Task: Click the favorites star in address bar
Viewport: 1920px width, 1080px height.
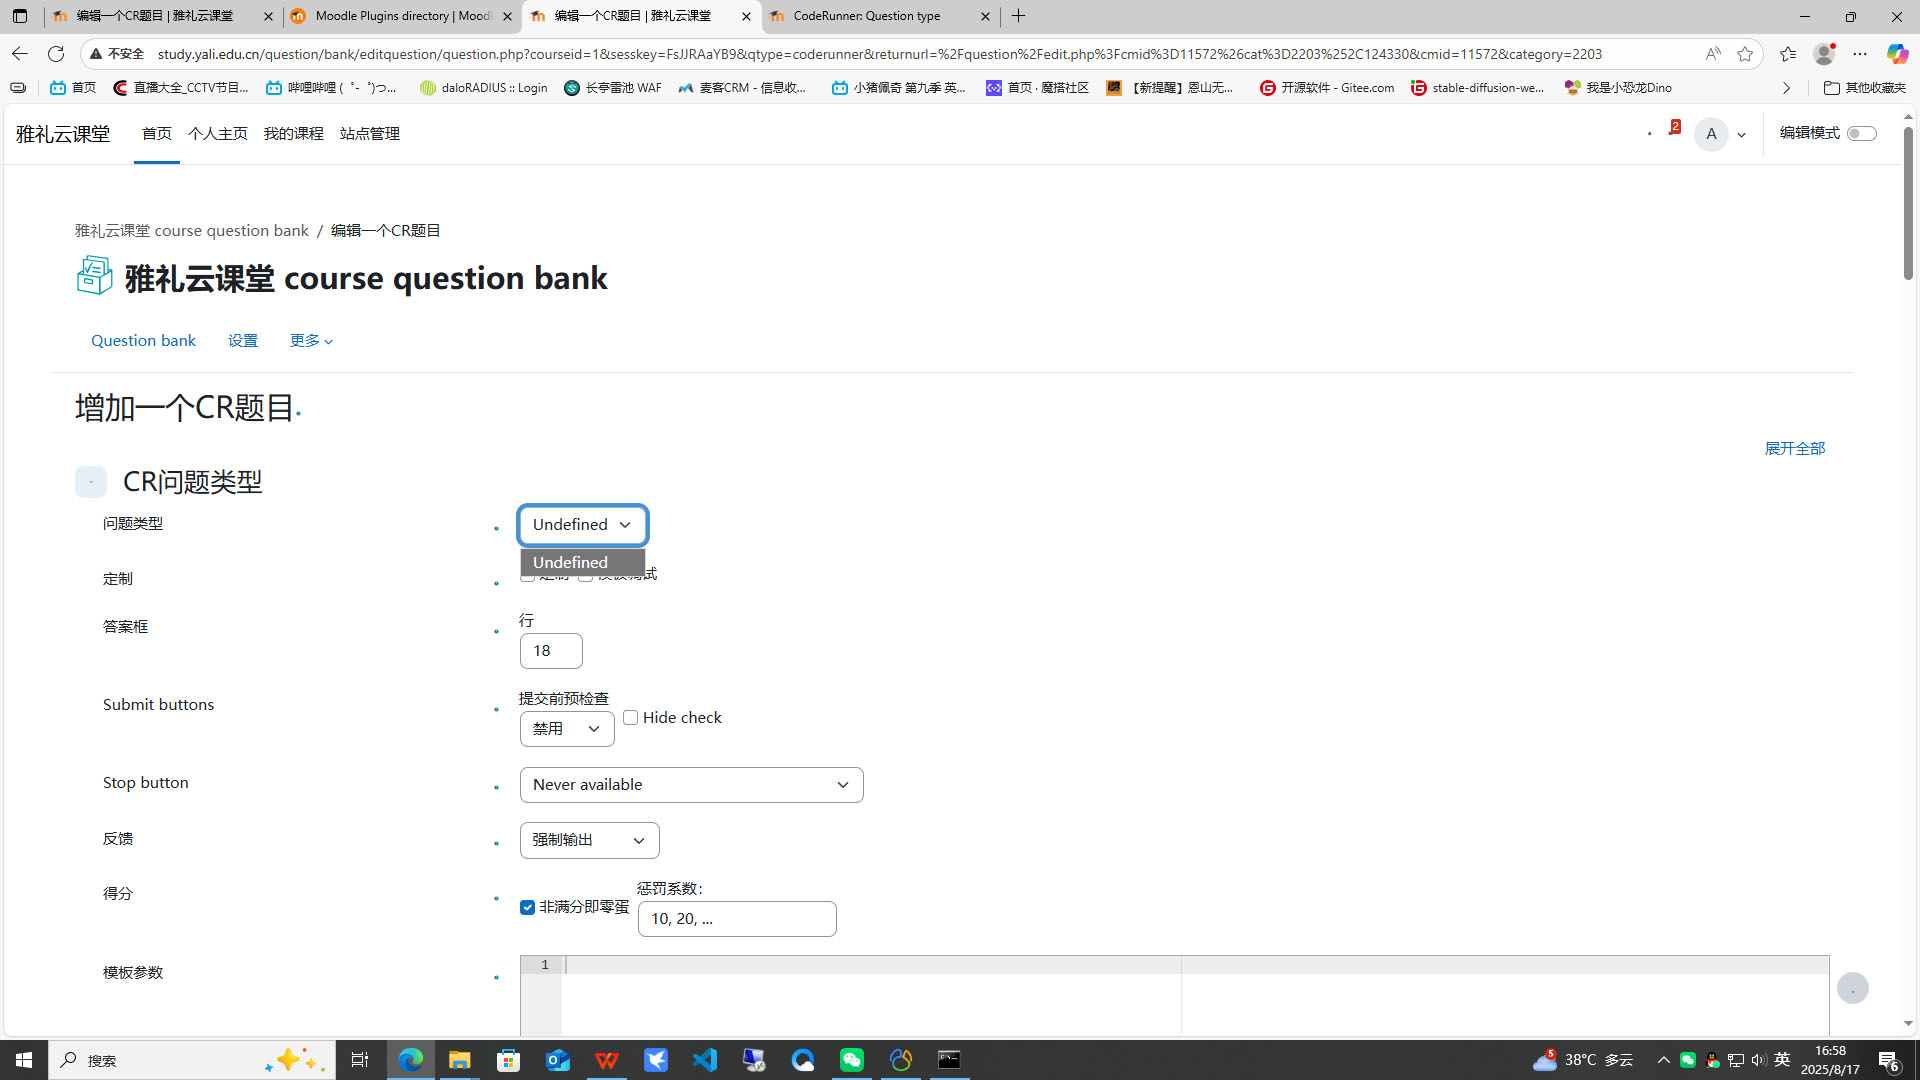Action: tap(1745, 54)
